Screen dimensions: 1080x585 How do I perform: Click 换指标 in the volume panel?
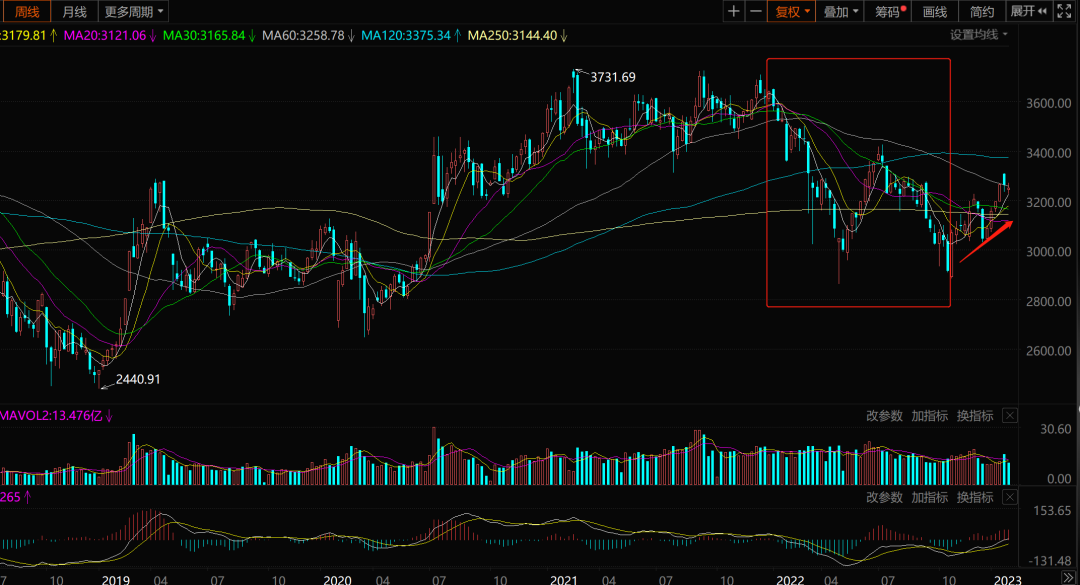[975, 415]
